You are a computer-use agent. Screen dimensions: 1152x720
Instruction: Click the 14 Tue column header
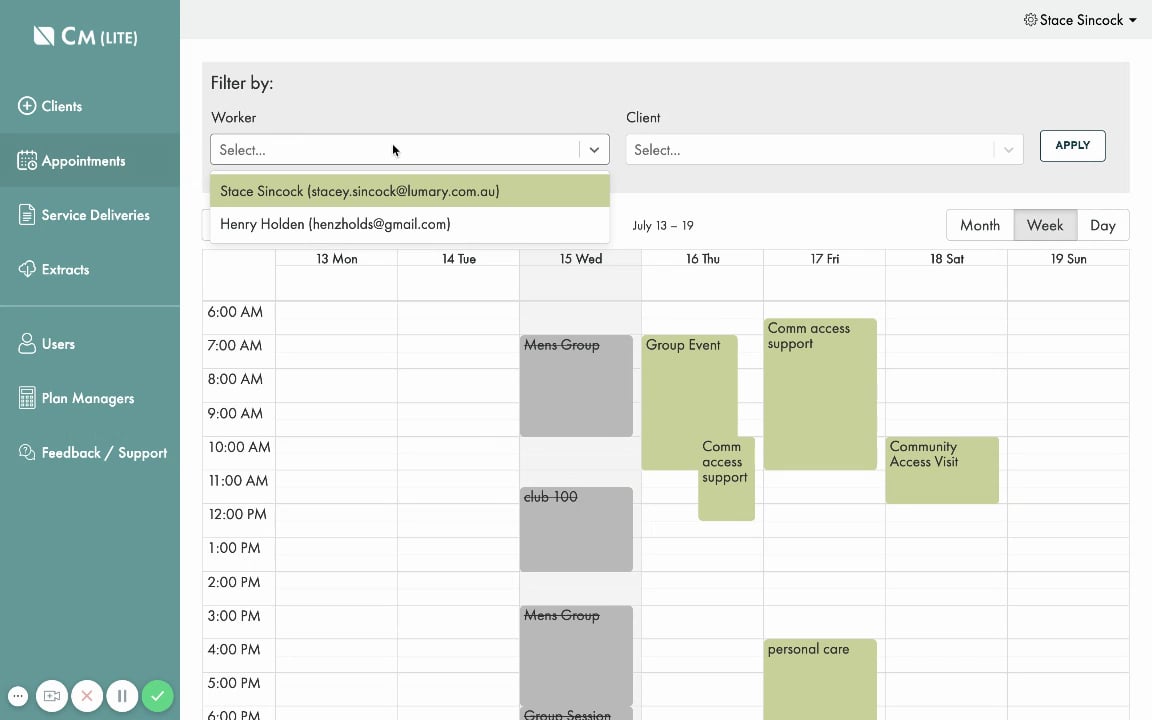[458, 259]
